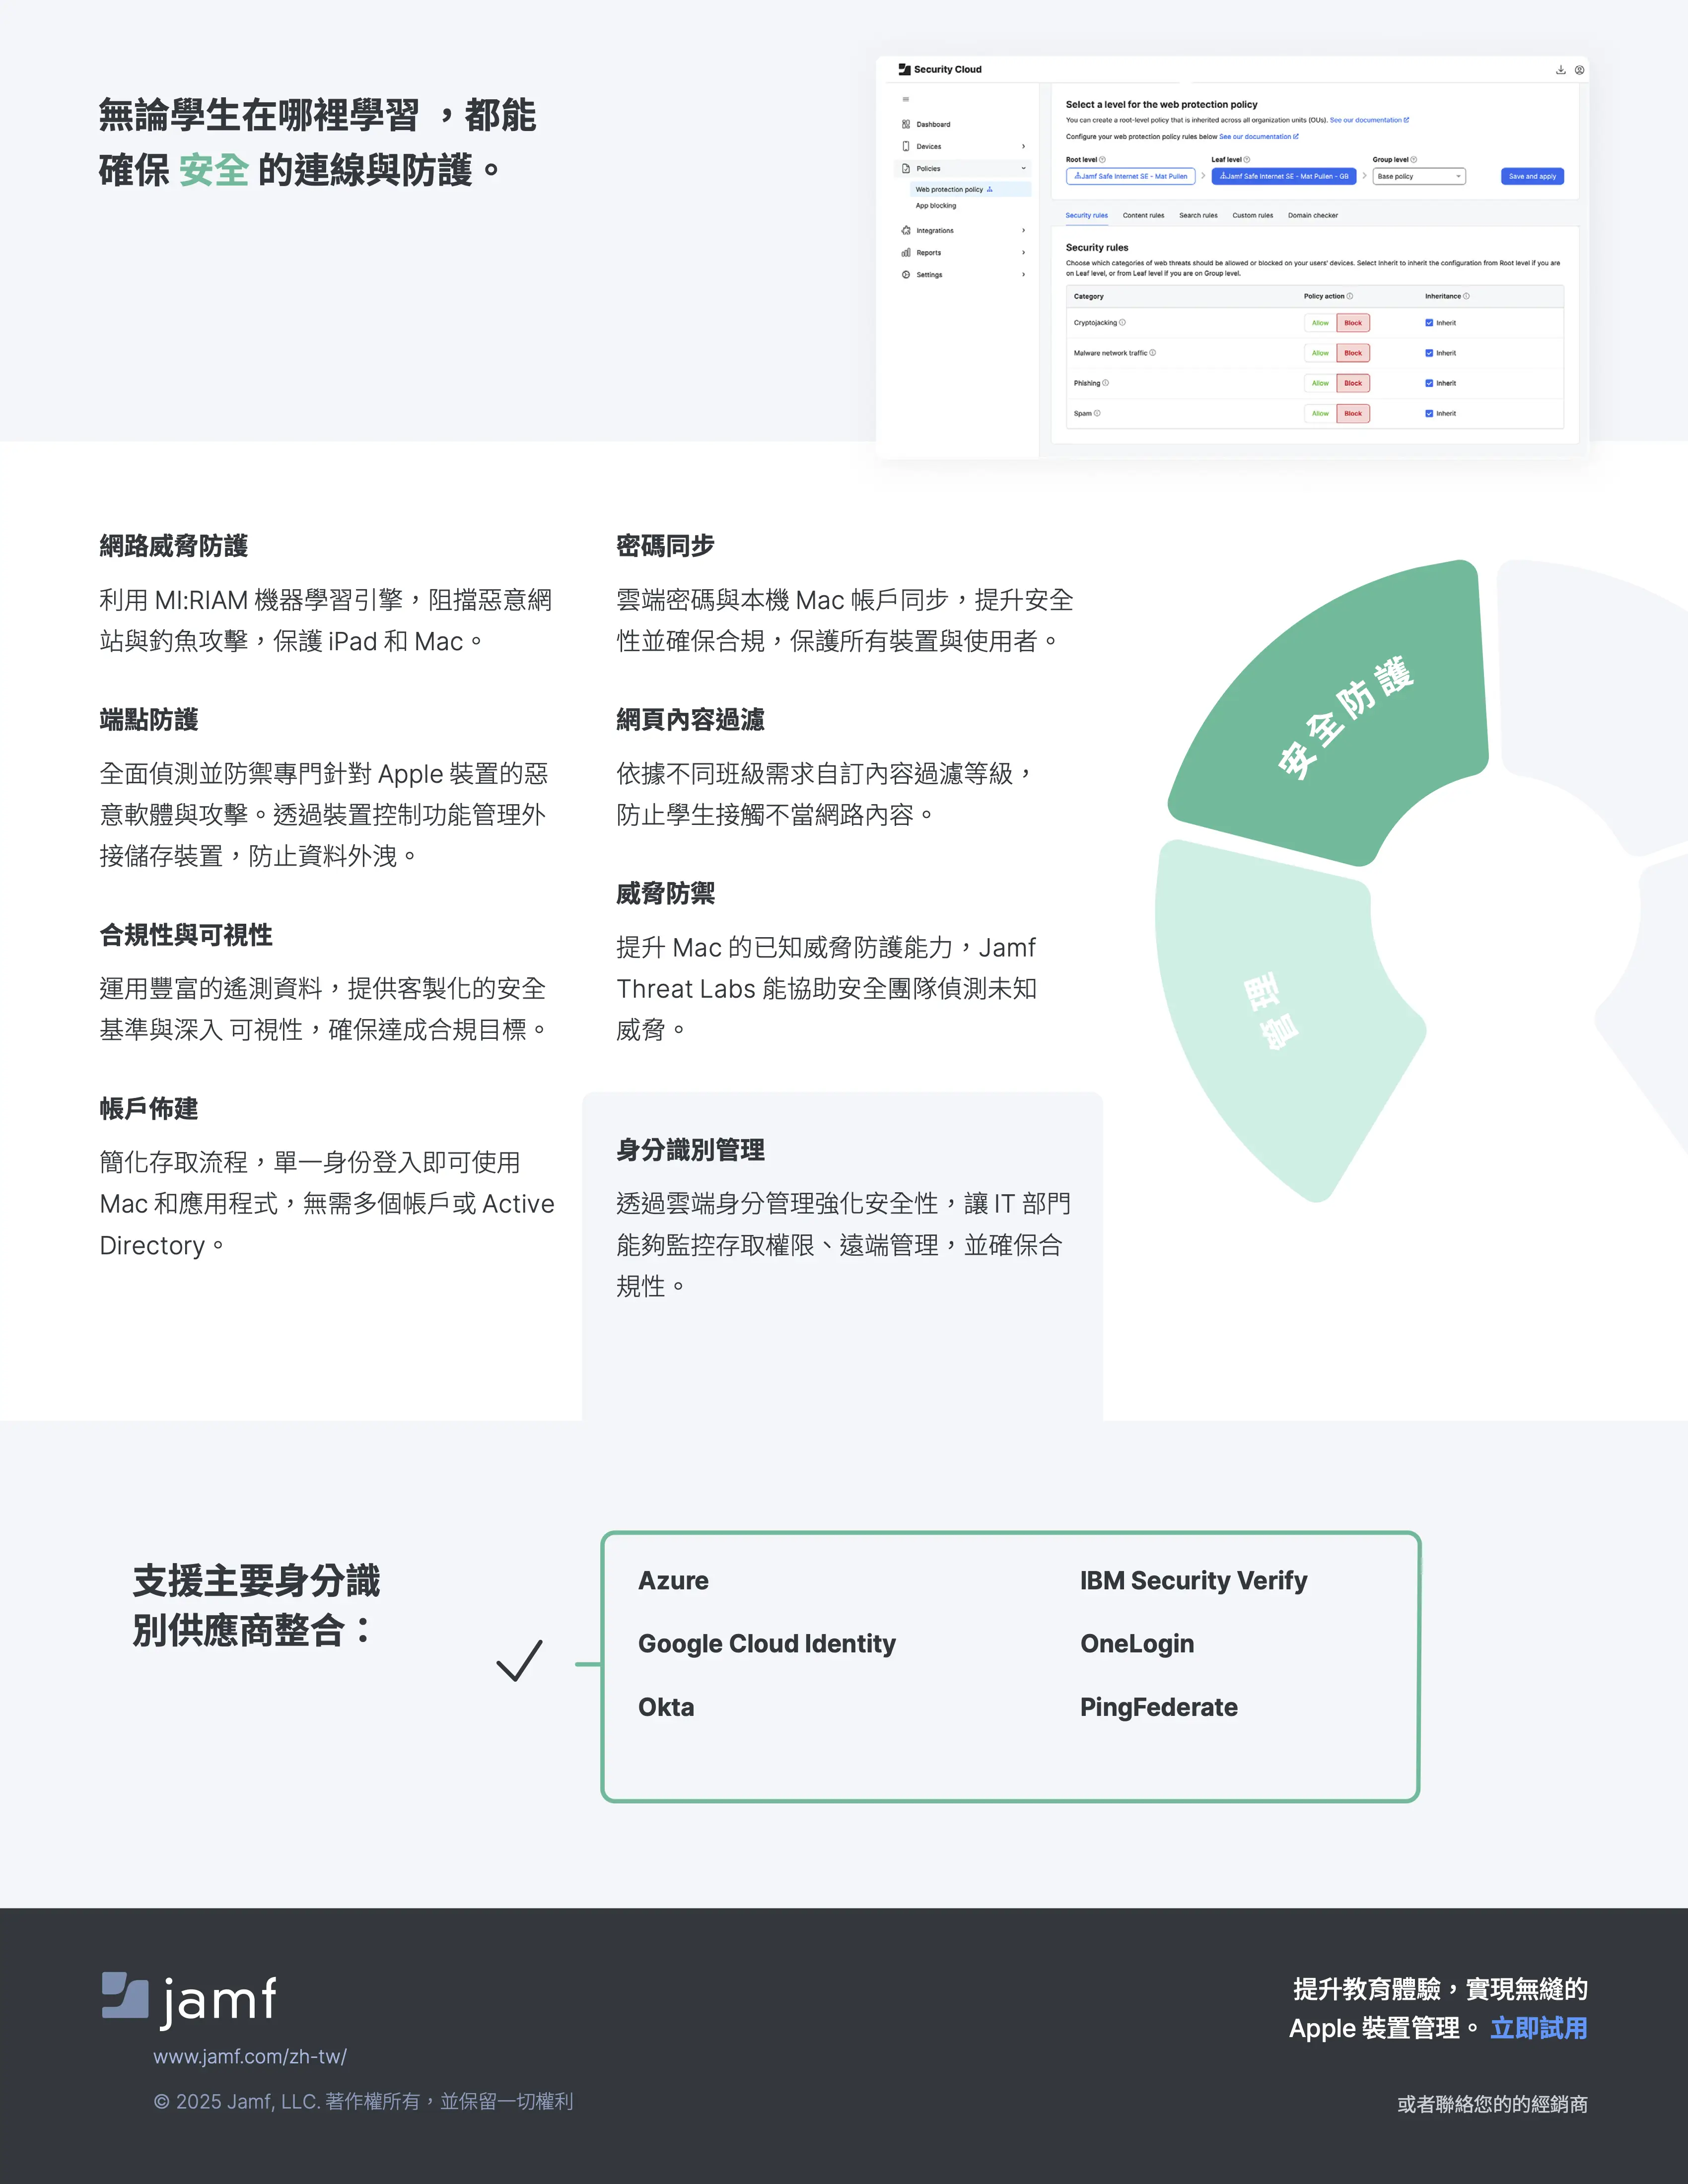The width and height of the screenshot is (1688, 2184).
Task: Toggle Inherit checkbox for Phishing
Action: pyautogui.click(x=1429, y=383)
